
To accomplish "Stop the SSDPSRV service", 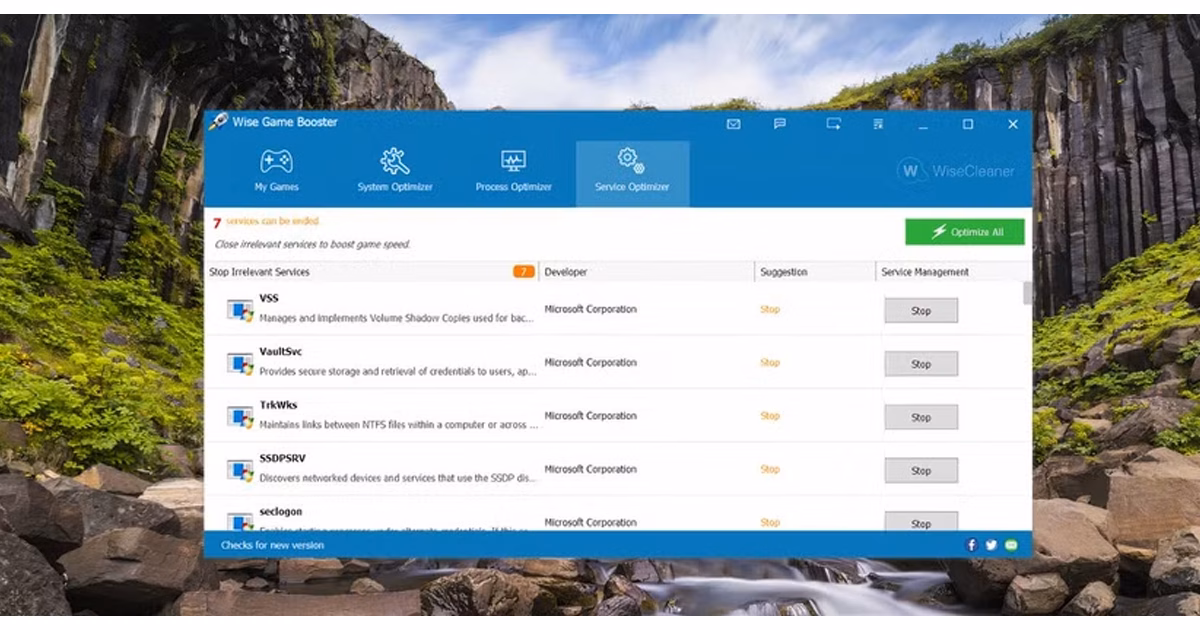I will 921,470.
